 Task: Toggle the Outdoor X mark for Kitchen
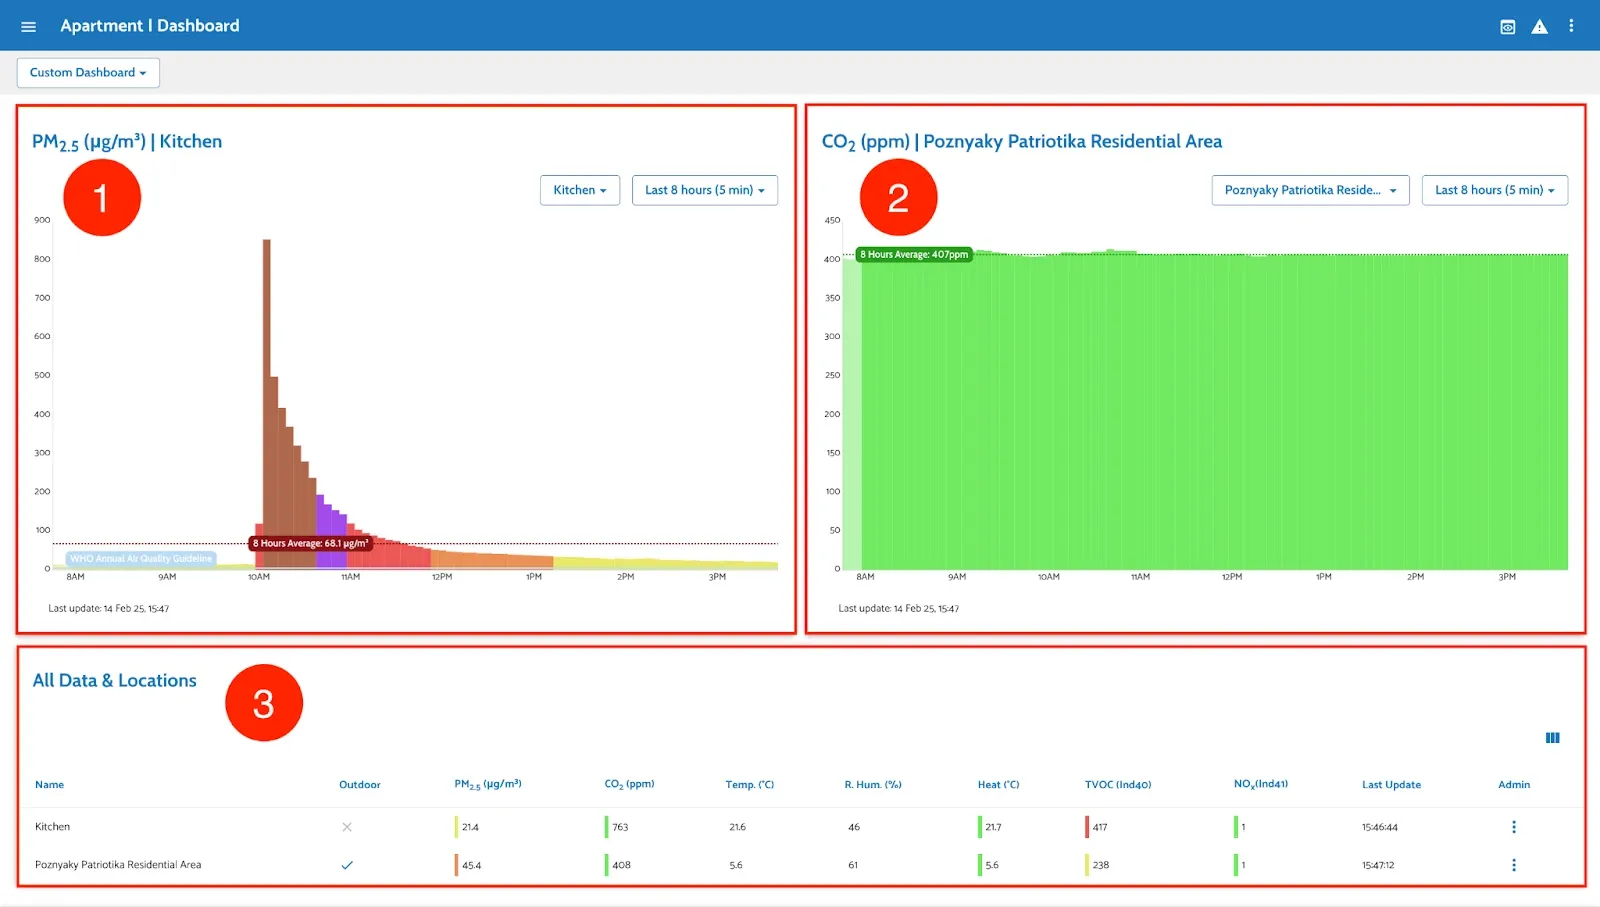(347, 827)
